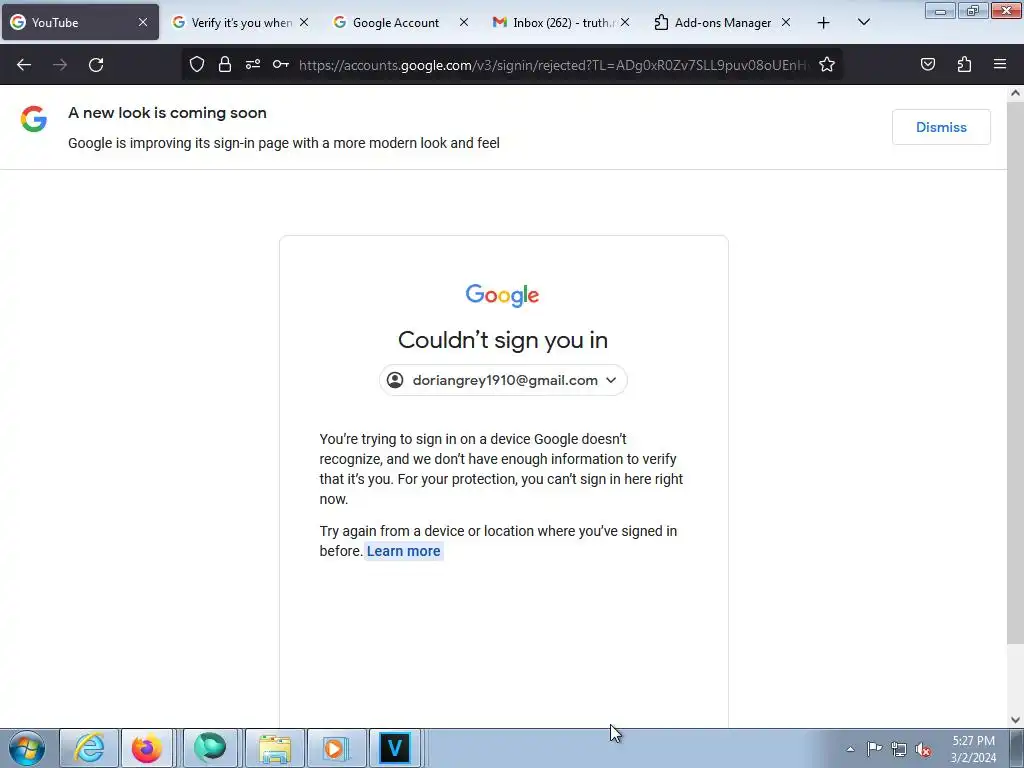Launch Internet Explorer from taskbar
The image size is (1024, 768).
click(x=89, y=748)
